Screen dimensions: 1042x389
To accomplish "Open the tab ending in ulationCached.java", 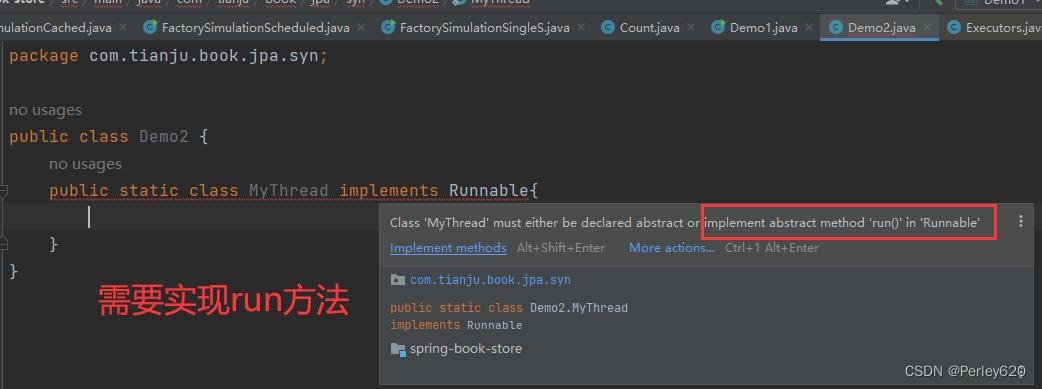I will tap(56, 28).
